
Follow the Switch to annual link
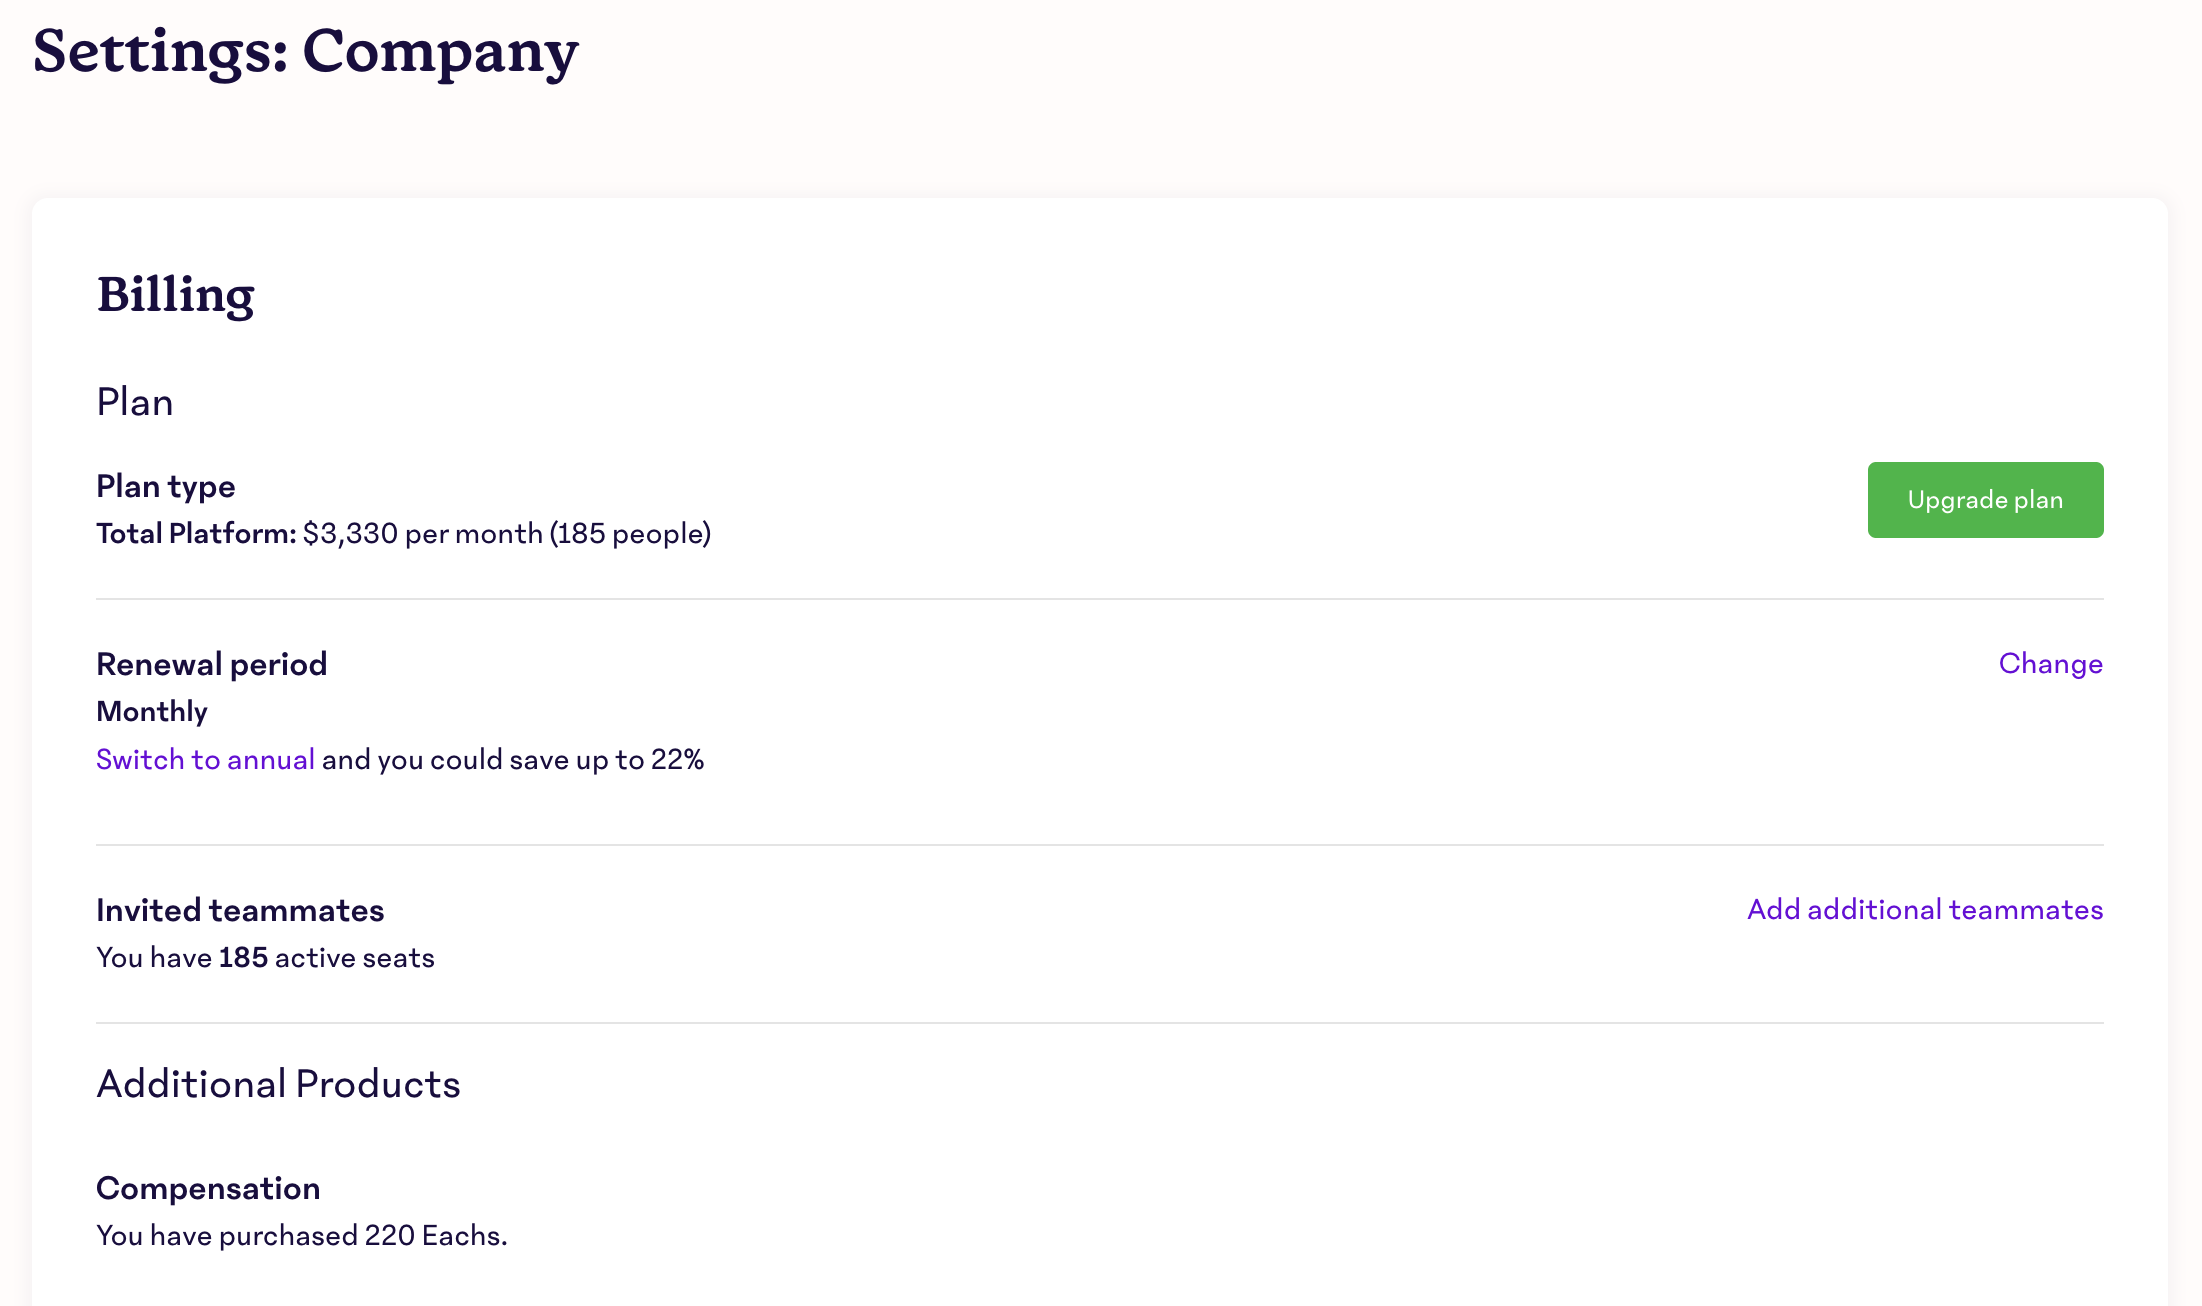(205, 760)
